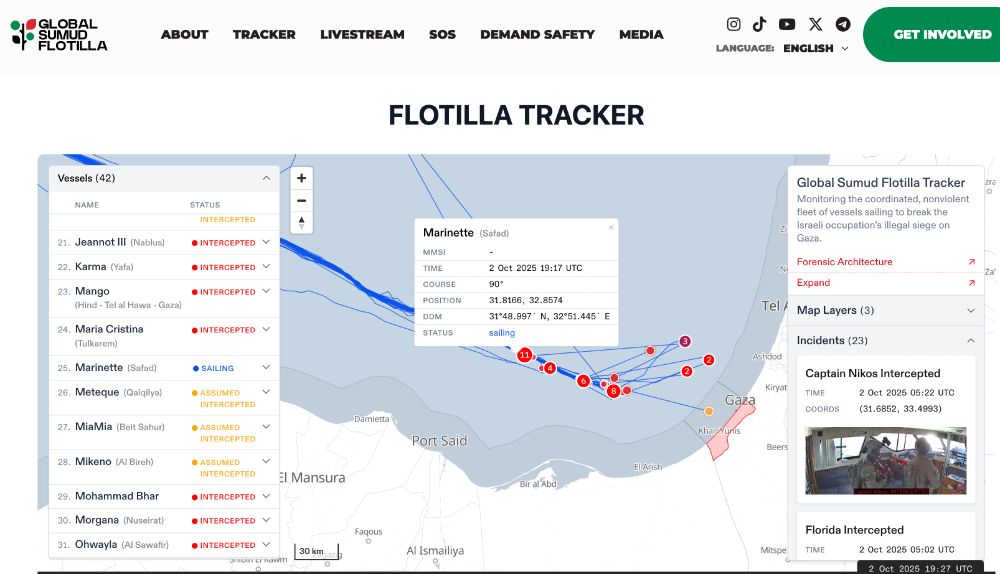1000x574 pixels.
Task: Open the TikTok social icon
Action: pos(759,24)
